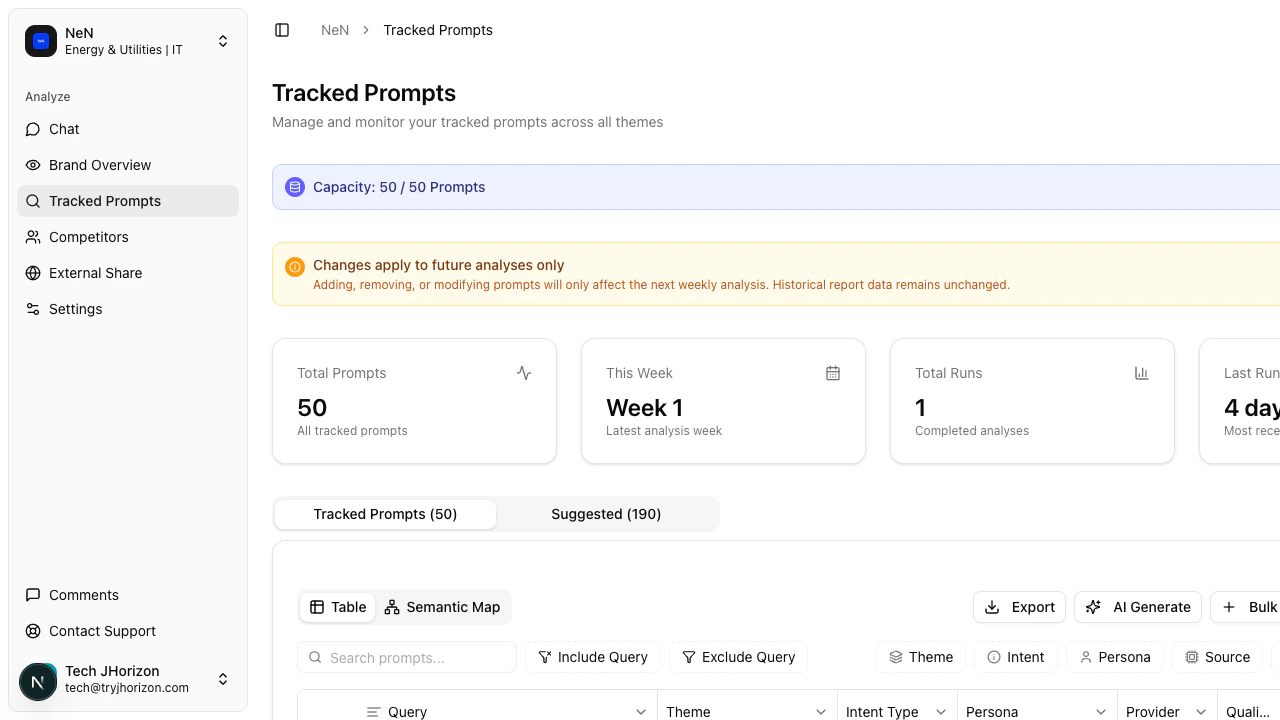The width and height of the screenshot is (1280, 720).
Task: Enable the Include Query filter
Action: (x=593, y=657)
